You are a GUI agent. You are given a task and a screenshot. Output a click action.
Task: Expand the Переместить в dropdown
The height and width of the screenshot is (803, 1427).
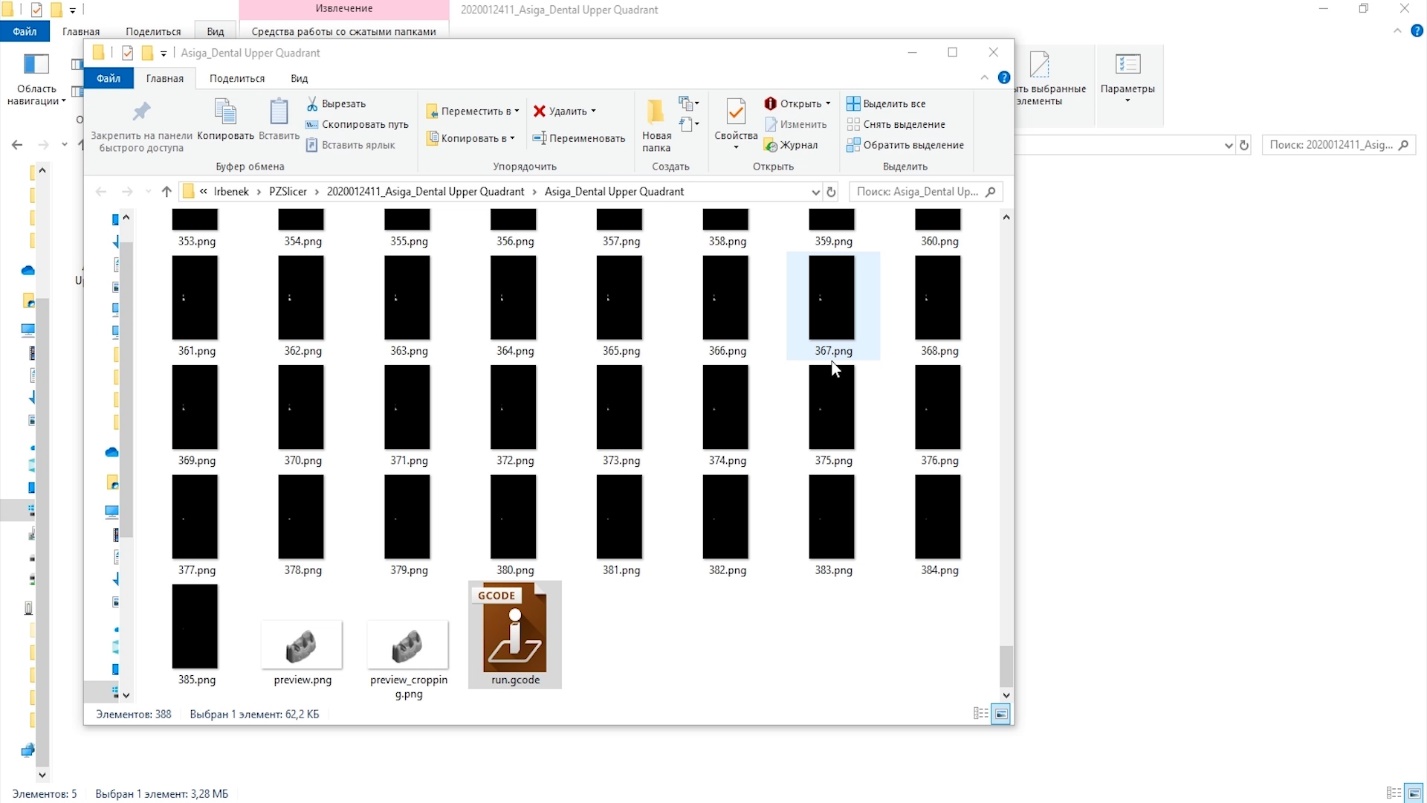(x=516, y=111)
